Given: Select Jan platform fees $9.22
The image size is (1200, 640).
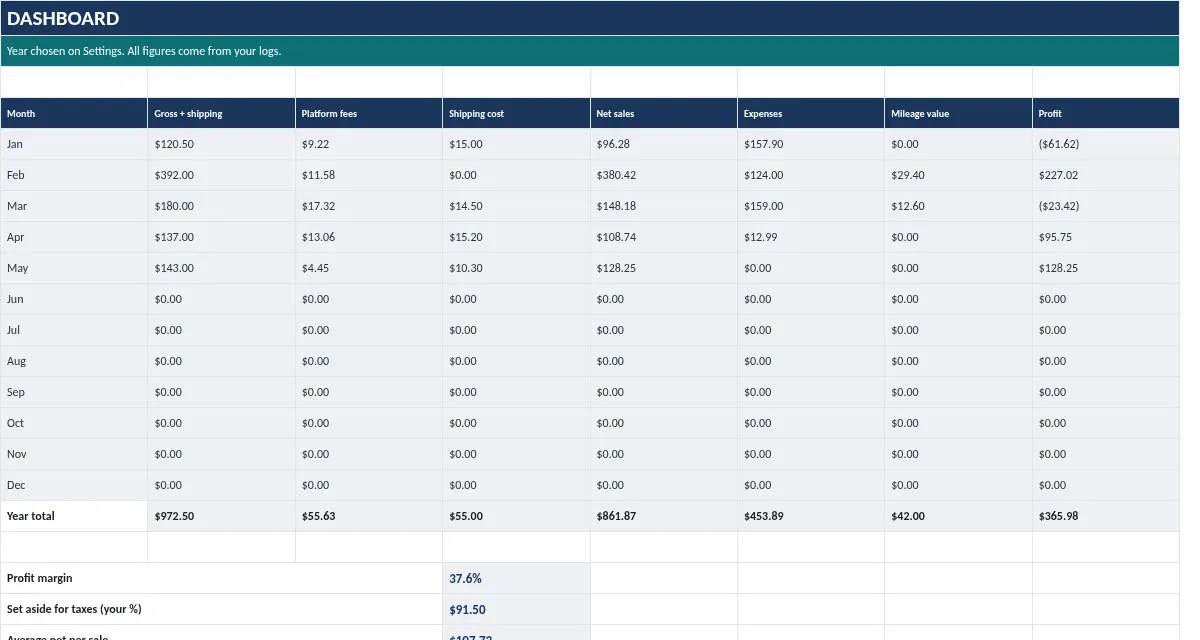Looking at the screenshot, I should [369, 144].
